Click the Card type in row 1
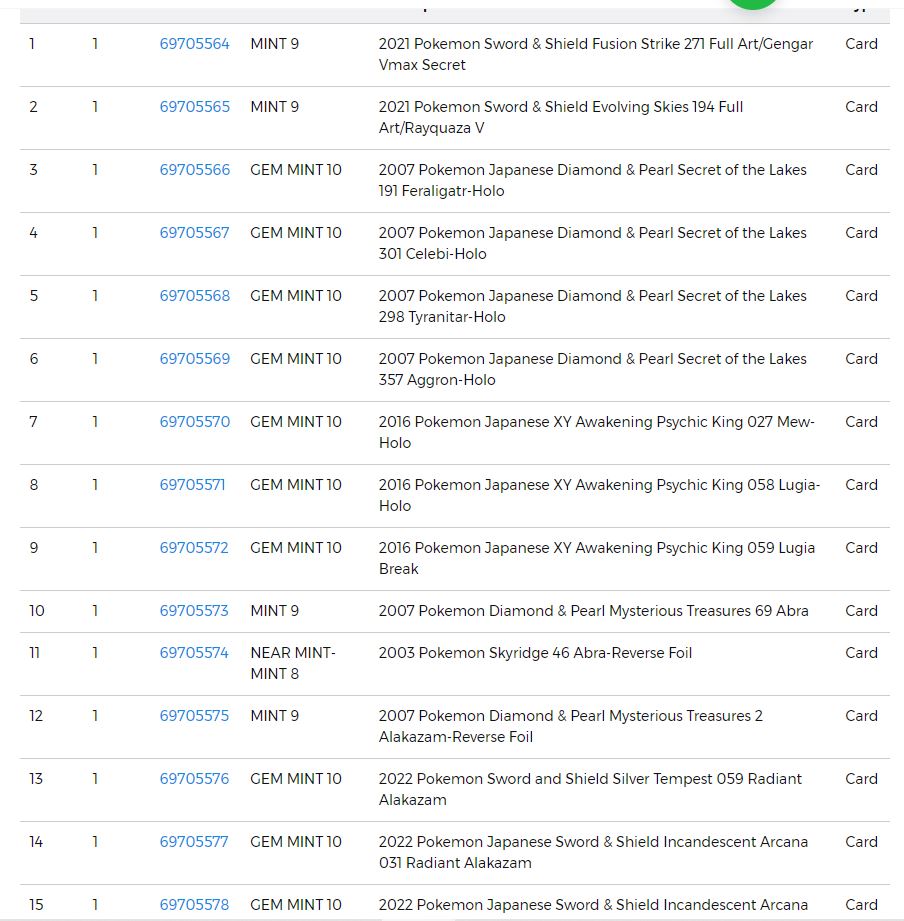Screen dimensions: 904x921 pos(861,44)
